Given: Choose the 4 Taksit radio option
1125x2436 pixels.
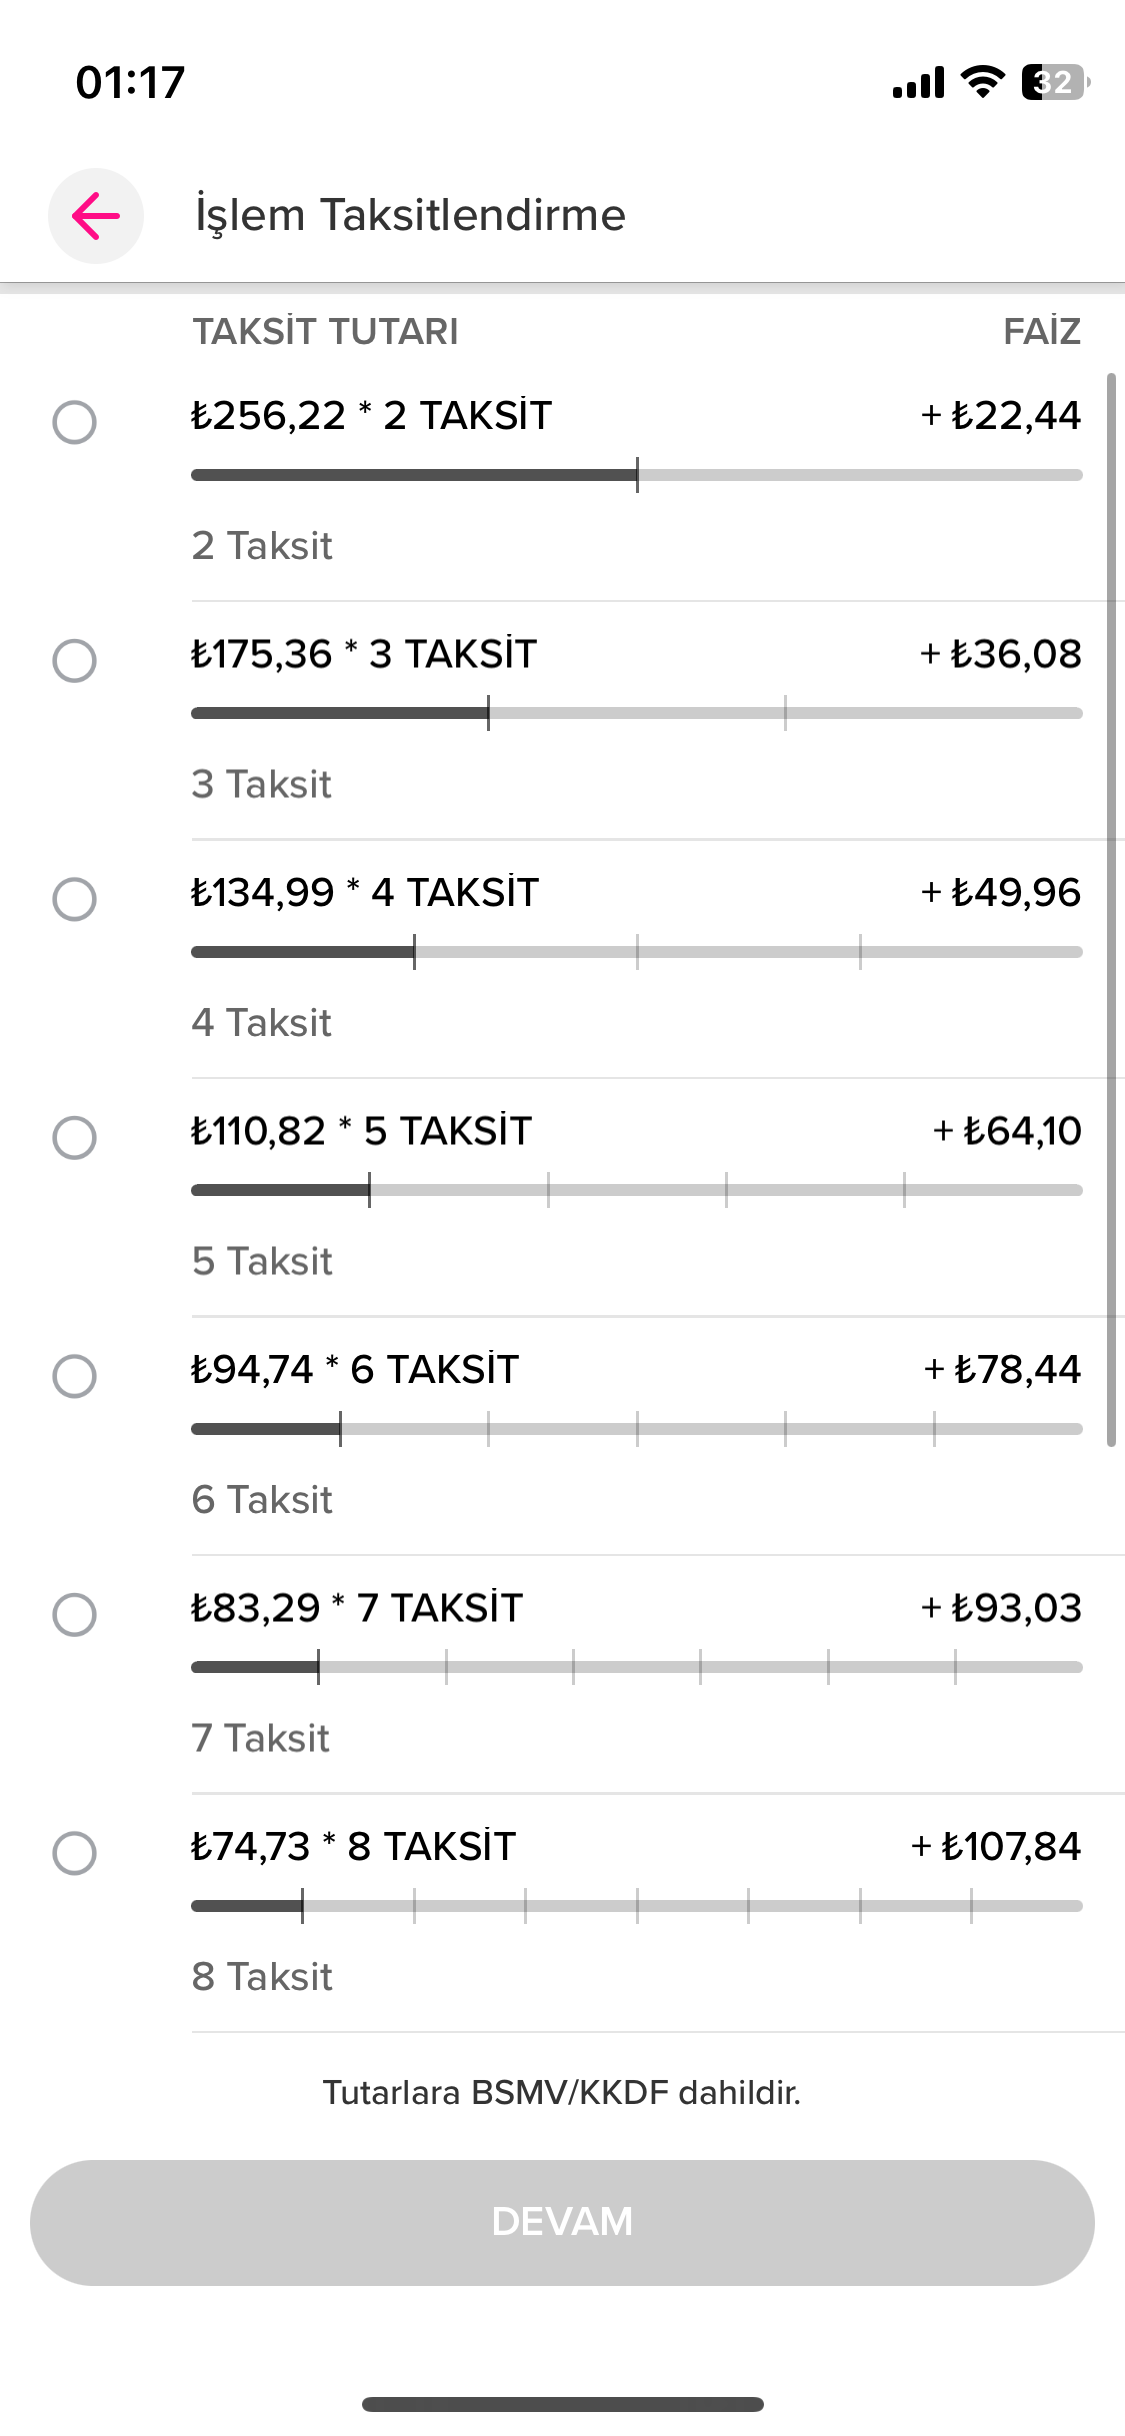Looking at the screenshot, I should (74, 899).
